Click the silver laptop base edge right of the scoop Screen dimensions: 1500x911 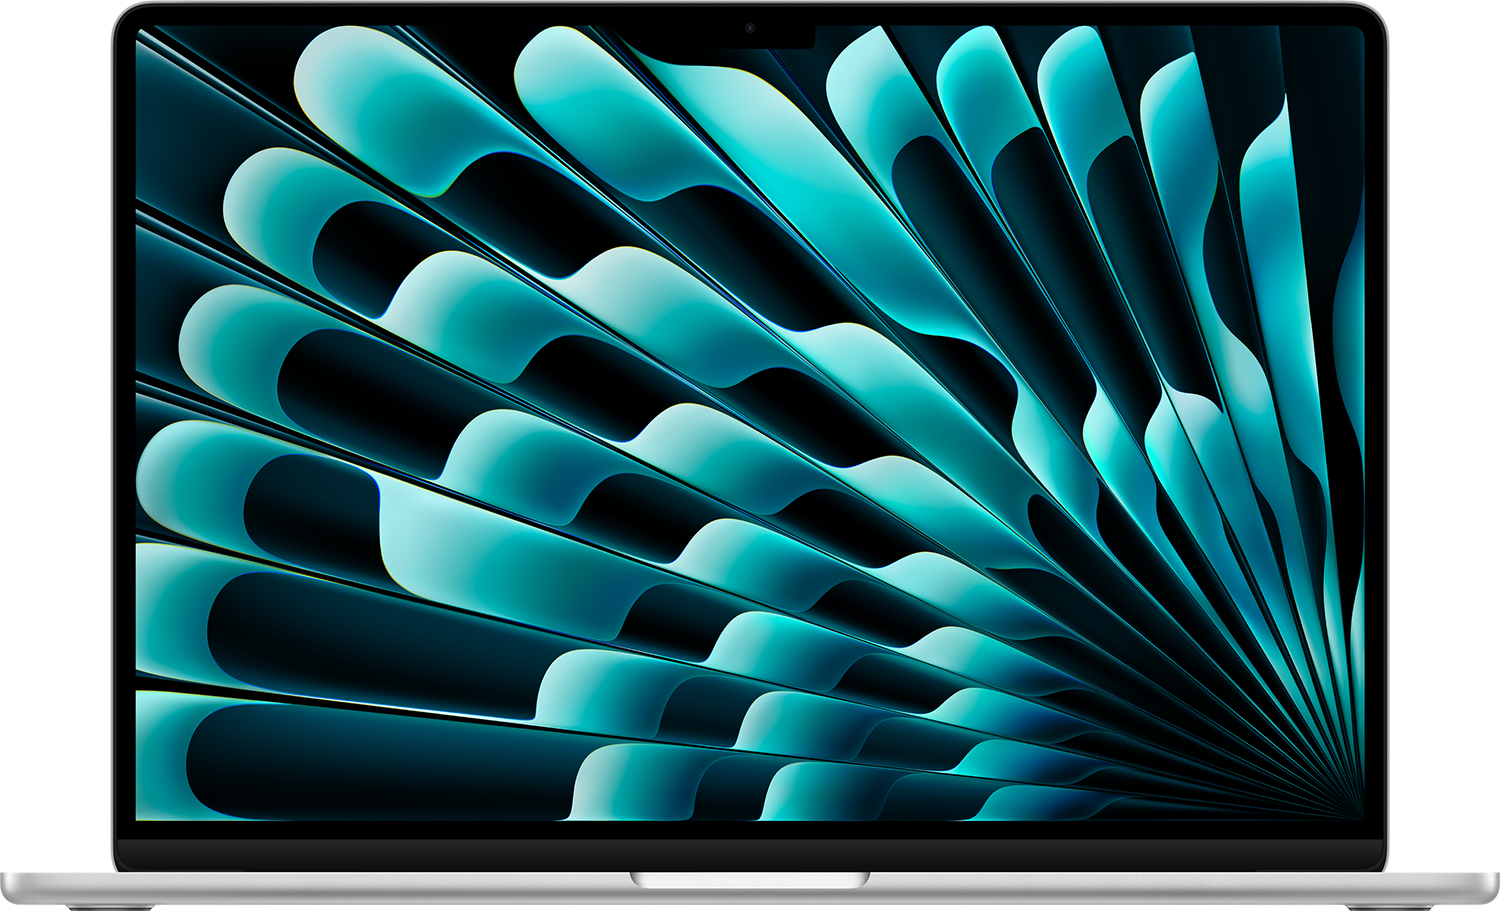coord(1150,886)
